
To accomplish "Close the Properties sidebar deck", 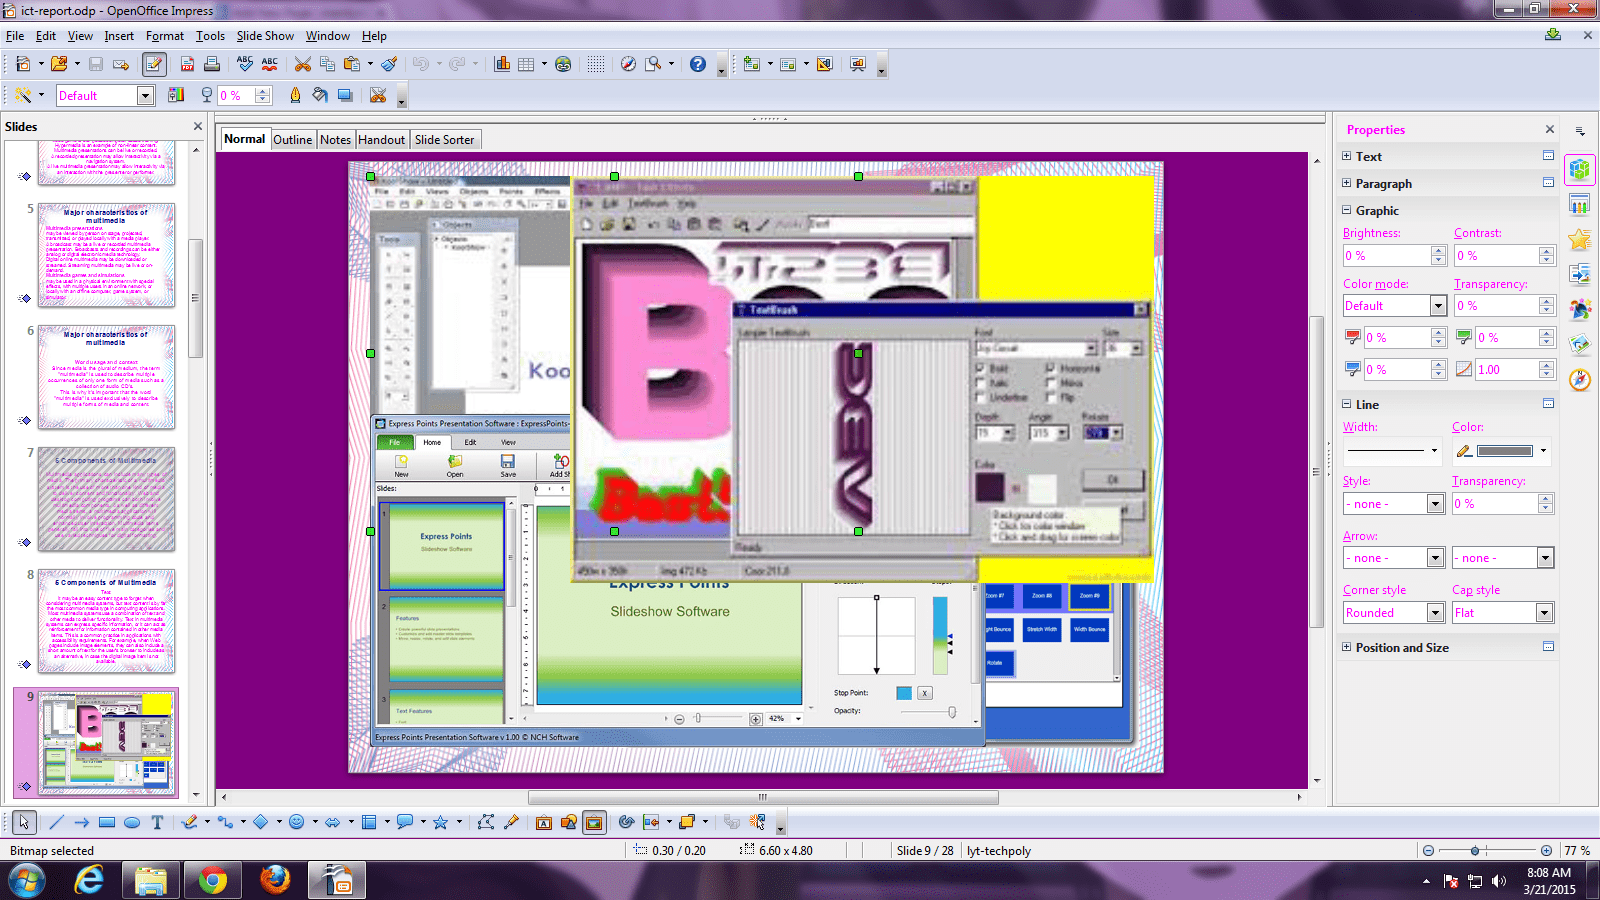I will pos(1550,129).
